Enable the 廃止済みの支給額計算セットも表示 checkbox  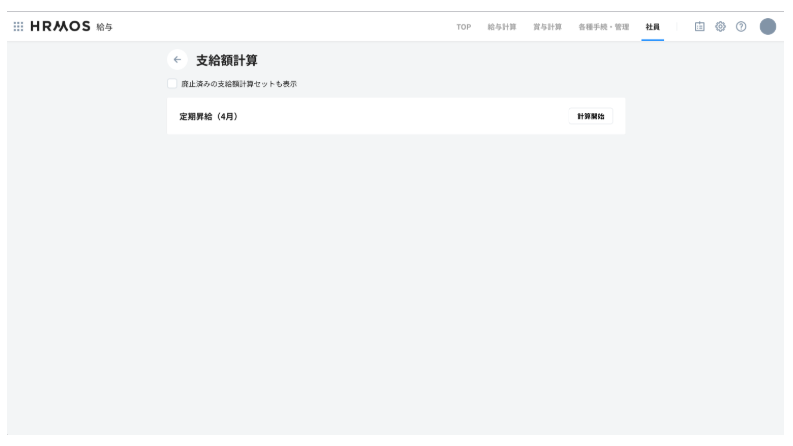point(172,84)
